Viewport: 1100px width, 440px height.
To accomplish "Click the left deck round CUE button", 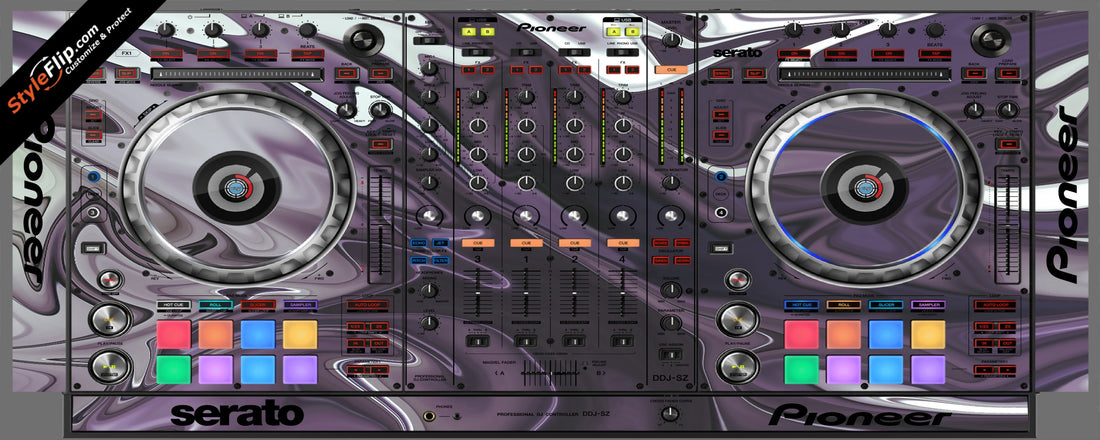I will pyautogui.click(x=109, y=319).
